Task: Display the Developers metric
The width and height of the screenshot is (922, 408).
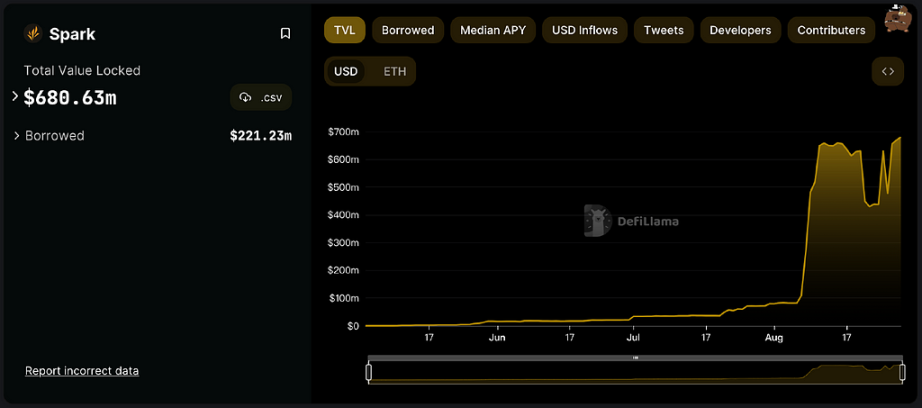Action: [740, 30]
